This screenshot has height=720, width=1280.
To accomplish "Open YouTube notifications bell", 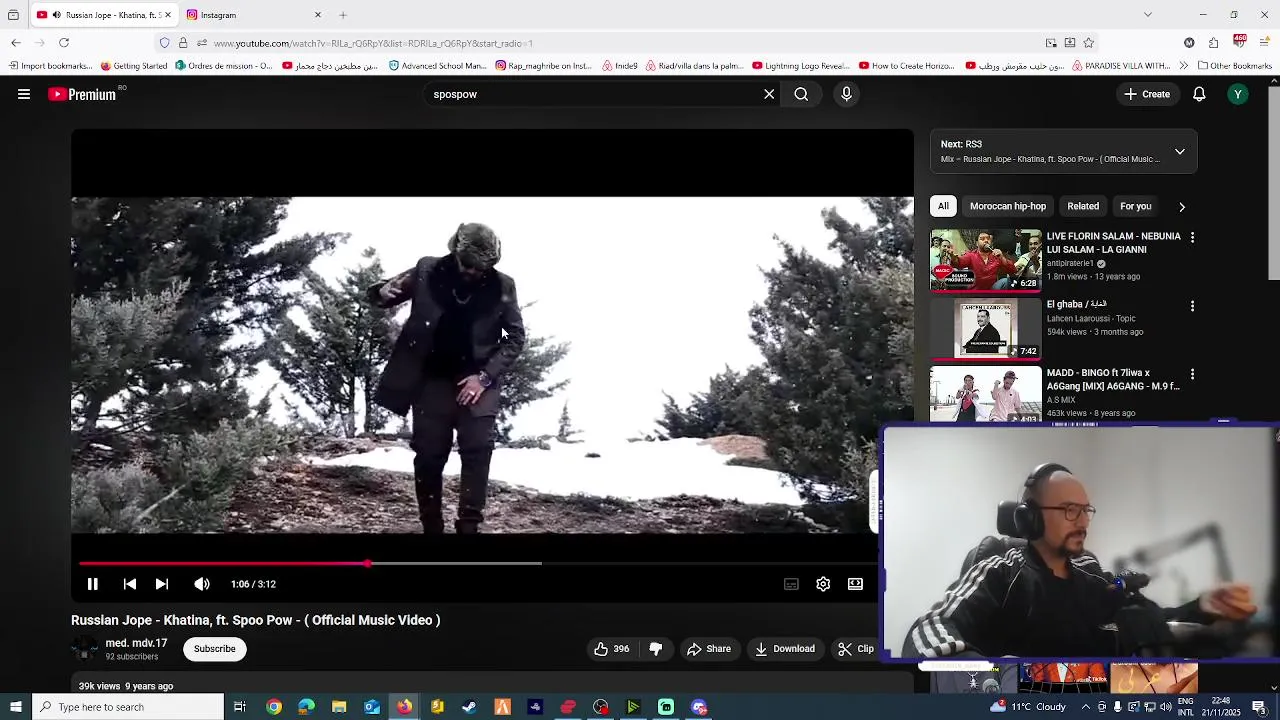I will (1199, 94).
